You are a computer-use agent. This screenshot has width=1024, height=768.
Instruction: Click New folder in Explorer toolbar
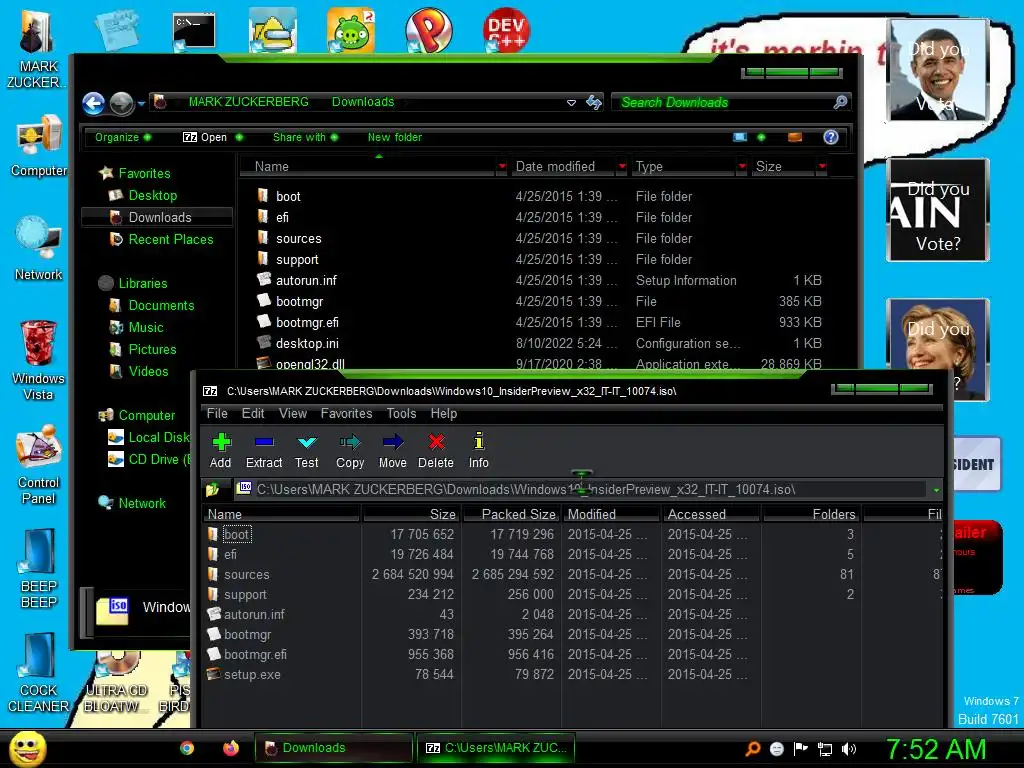pyautogui.click(x=394, y=137)
